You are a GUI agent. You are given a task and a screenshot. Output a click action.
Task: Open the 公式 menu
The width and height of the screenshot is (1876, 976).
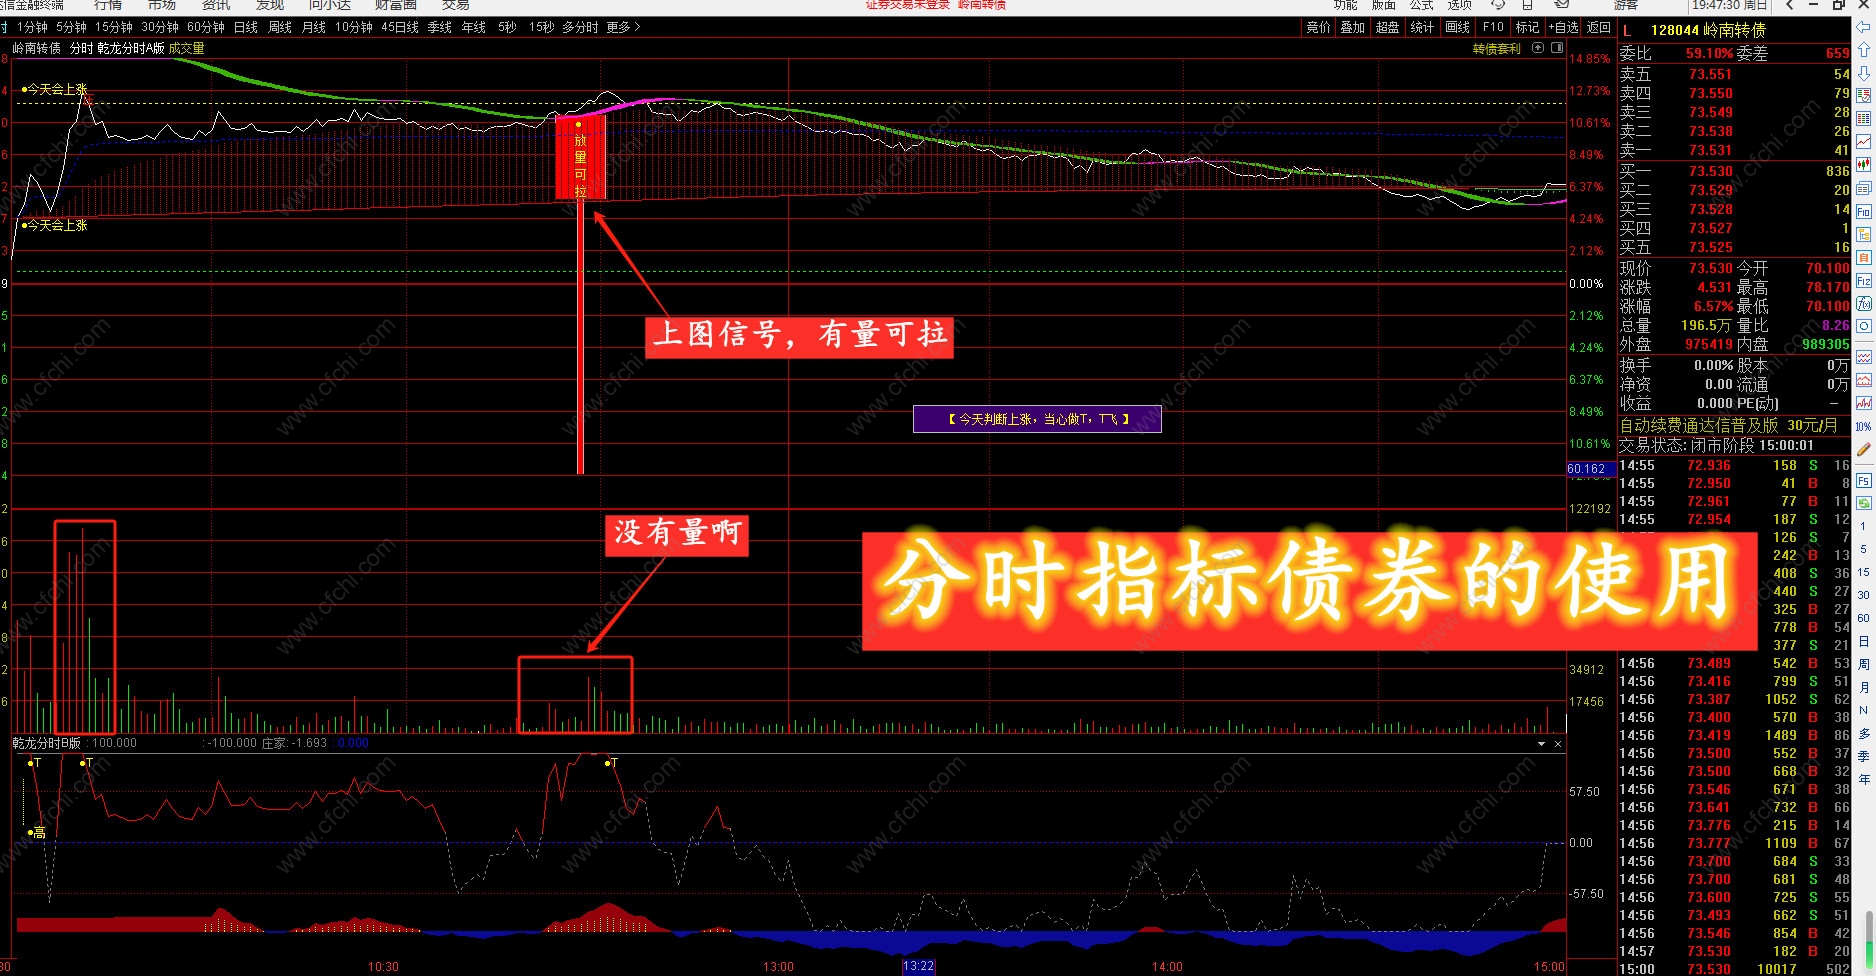pos(1422,5)
